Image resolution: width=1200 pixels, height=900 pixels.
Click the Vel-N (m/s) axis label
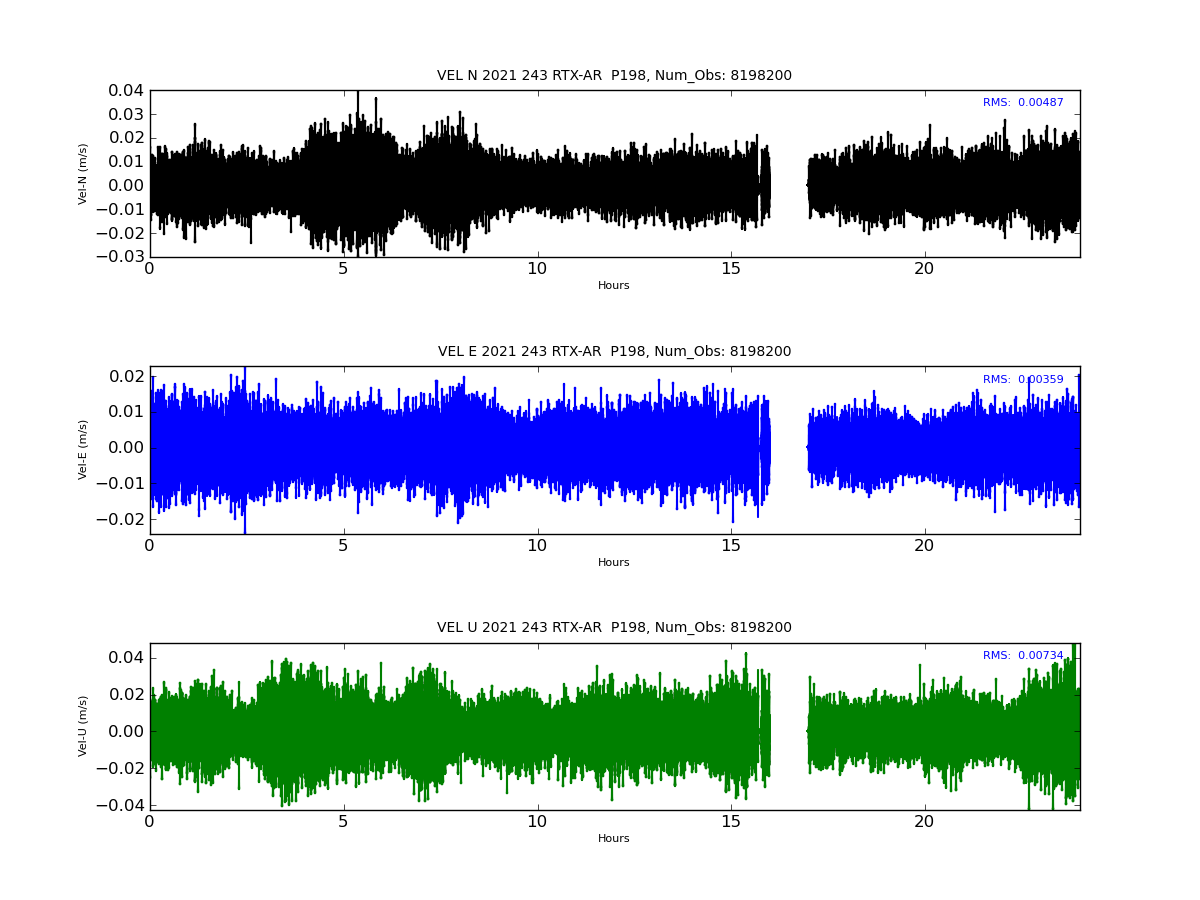(x=84, y=173)
